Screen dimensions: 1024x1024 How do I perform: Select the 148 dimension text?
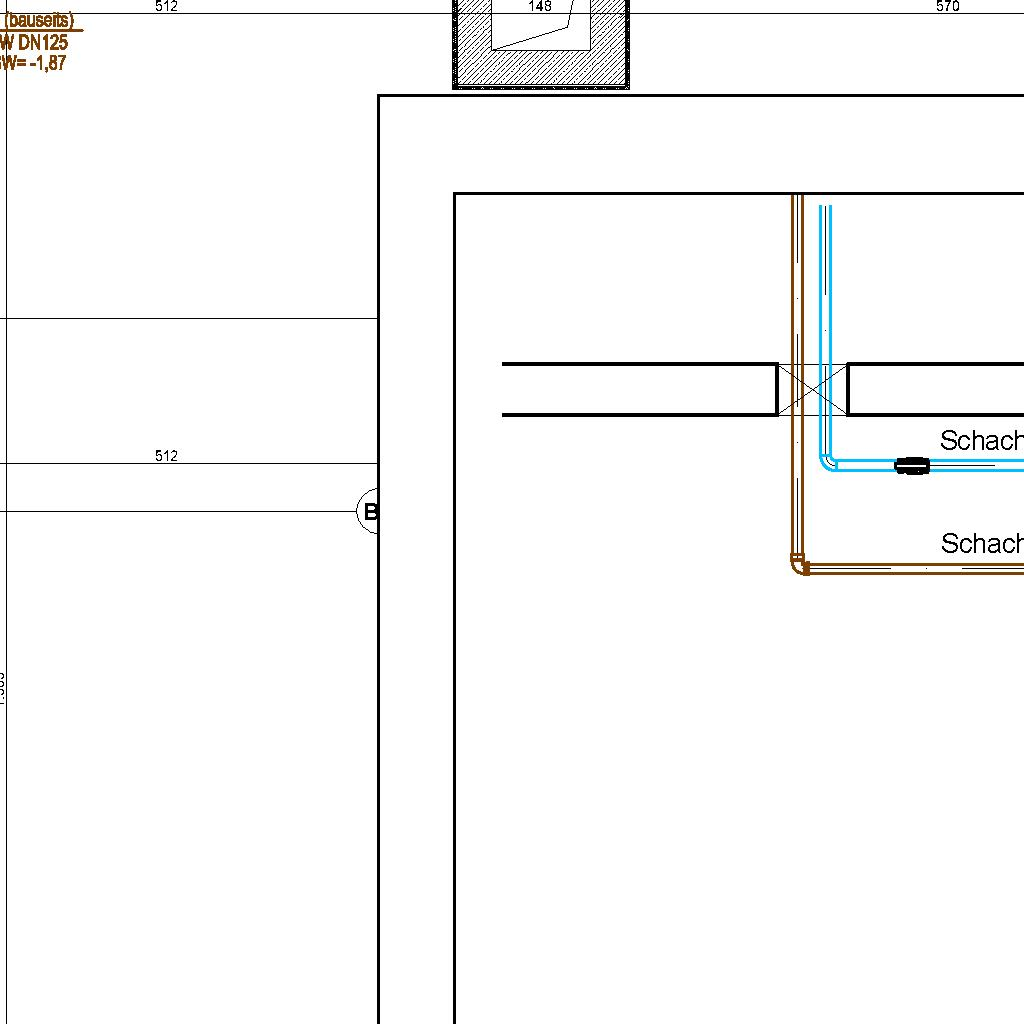pos(540,6)
